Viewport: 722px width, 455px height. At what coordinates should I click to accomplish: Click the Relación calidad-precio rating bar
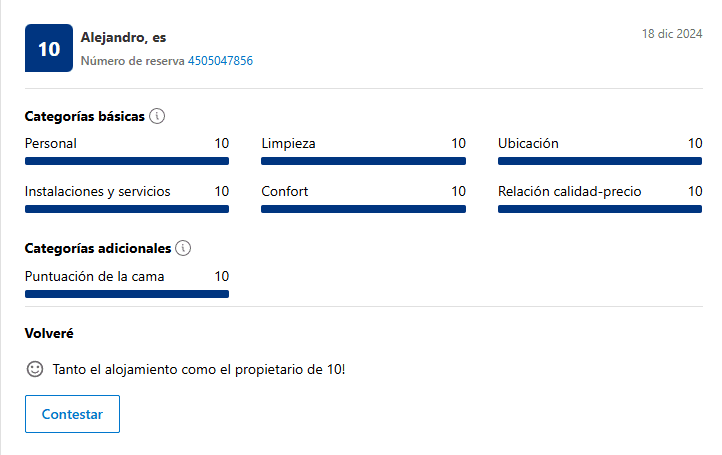click(x=600, y=209)
